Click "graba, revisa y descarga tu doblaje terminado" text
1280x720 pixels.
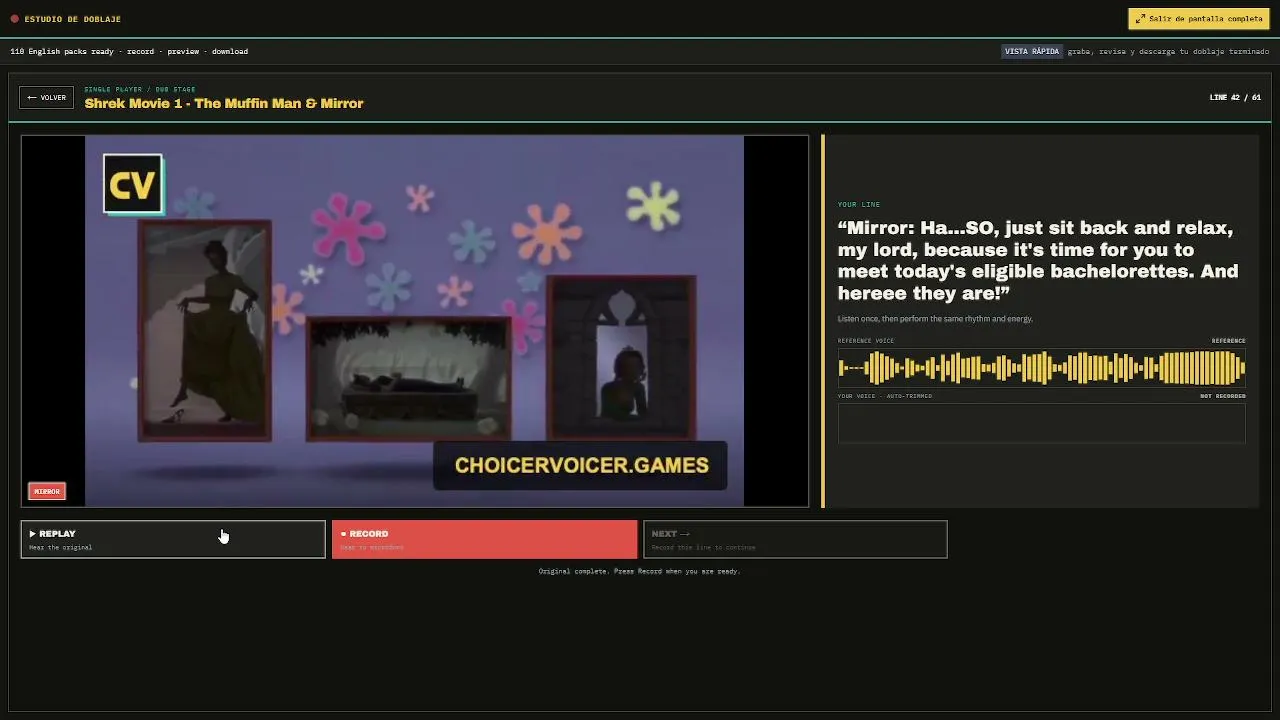[x=1168, y=51]
